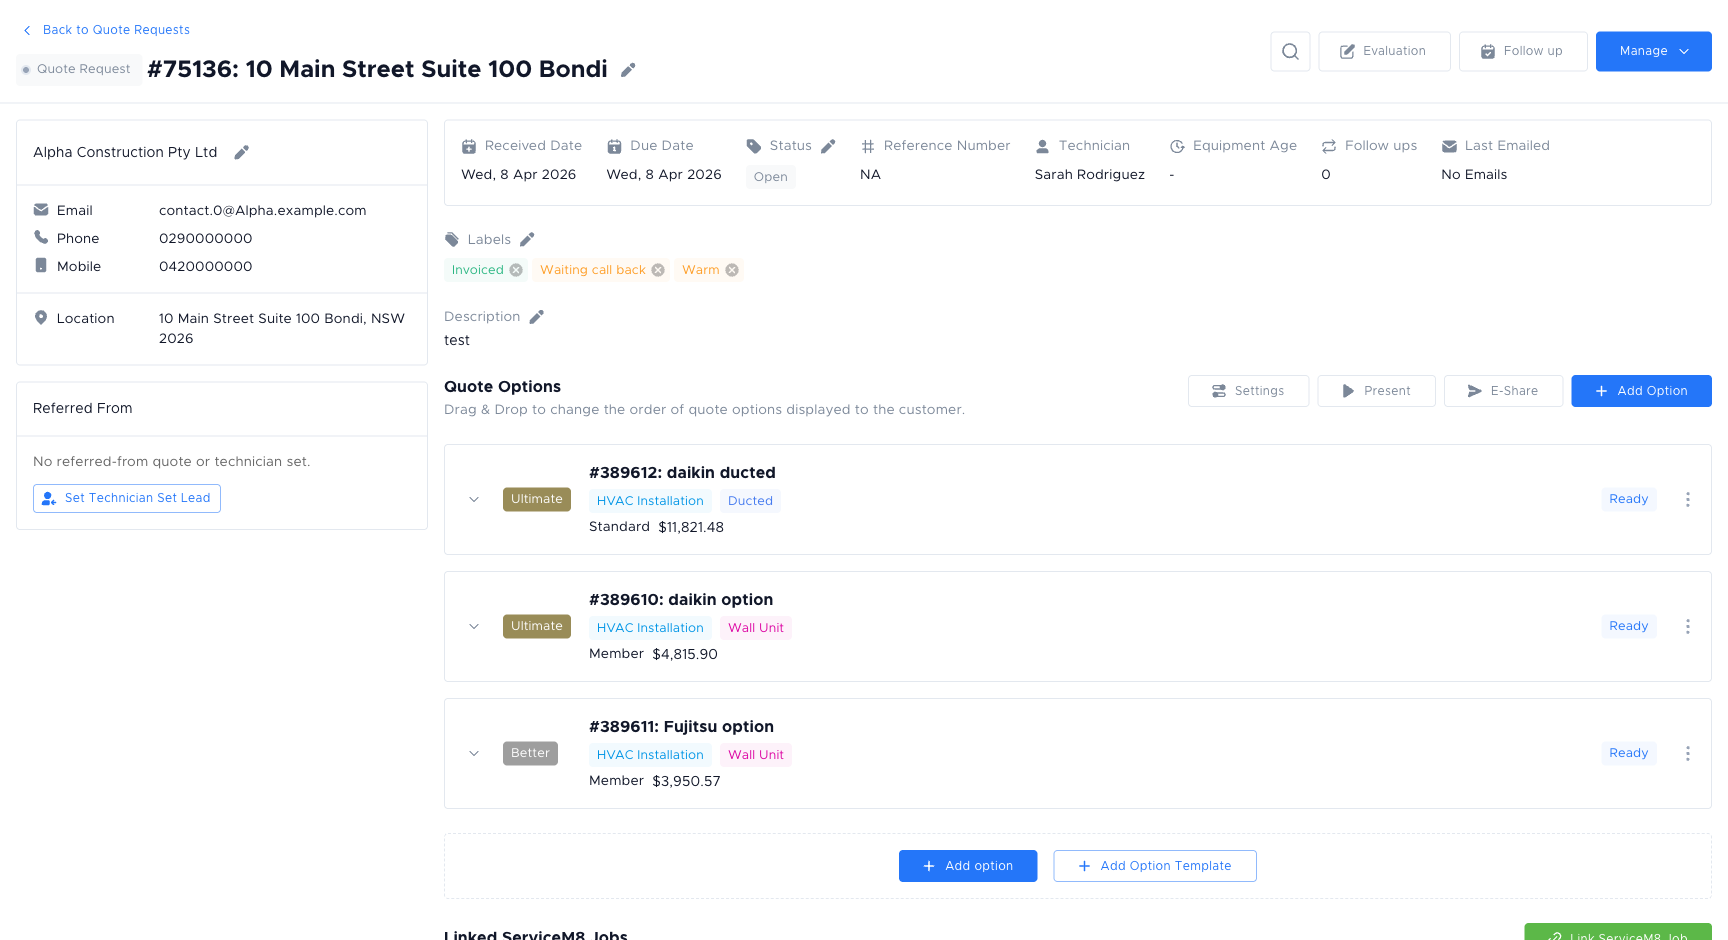Click HVAC Installation tag on daikin ducted
The width and height of the screenshot is (1728, 940).
(650, 501)
